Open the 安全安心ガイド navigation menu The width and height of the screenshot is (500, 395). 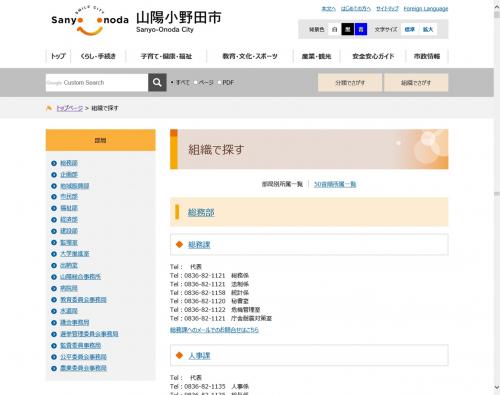coord(373,56)
